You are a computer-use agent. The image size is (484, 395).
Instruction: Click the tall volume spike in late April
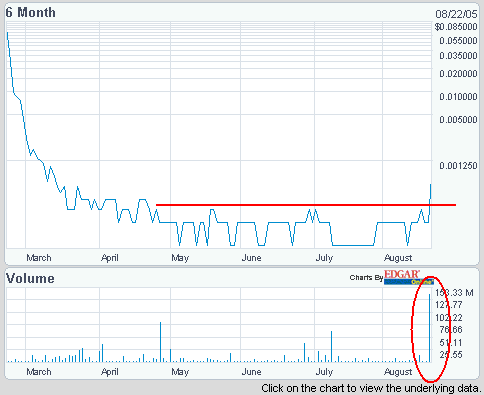click(x=160, y=342)
